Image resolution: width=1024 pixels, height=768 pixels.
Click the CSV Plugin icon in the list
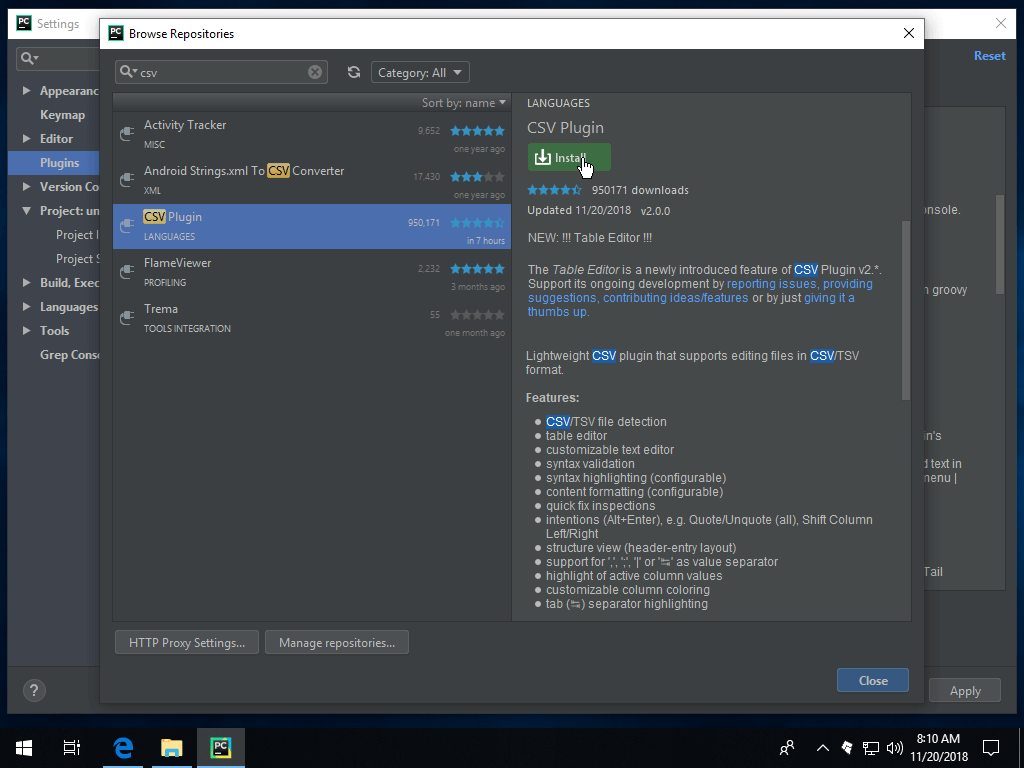coord(127,224)
